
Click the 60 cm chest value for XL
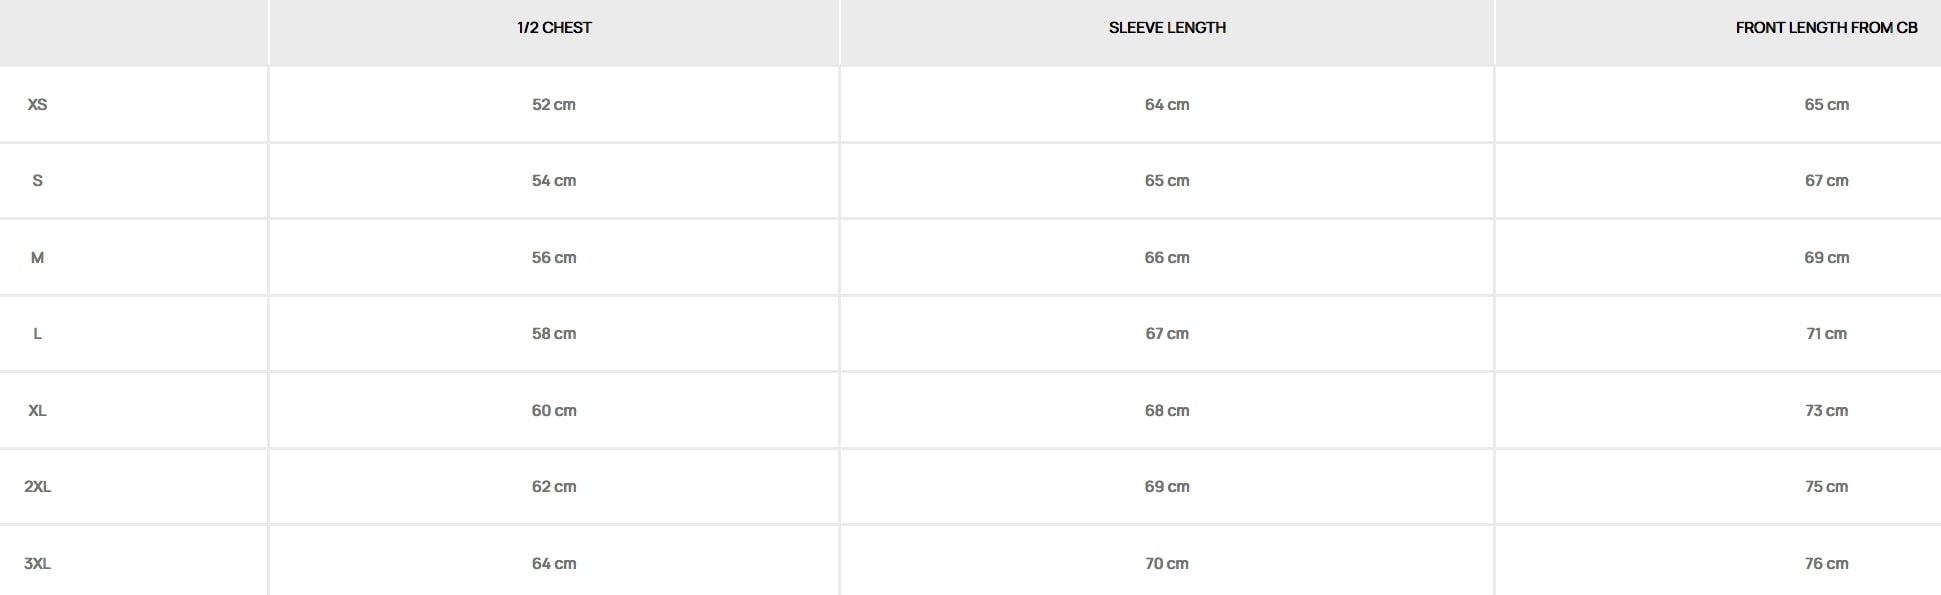554,411
